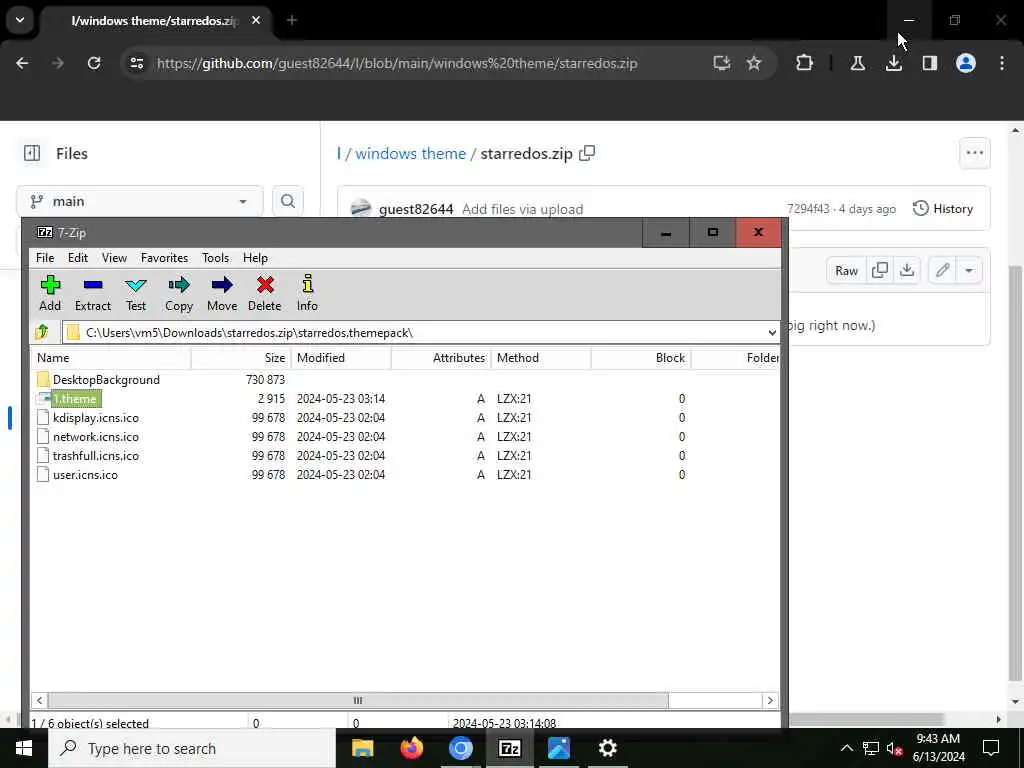Click the Add button in 7-Zip toolbar

[50, 293]
